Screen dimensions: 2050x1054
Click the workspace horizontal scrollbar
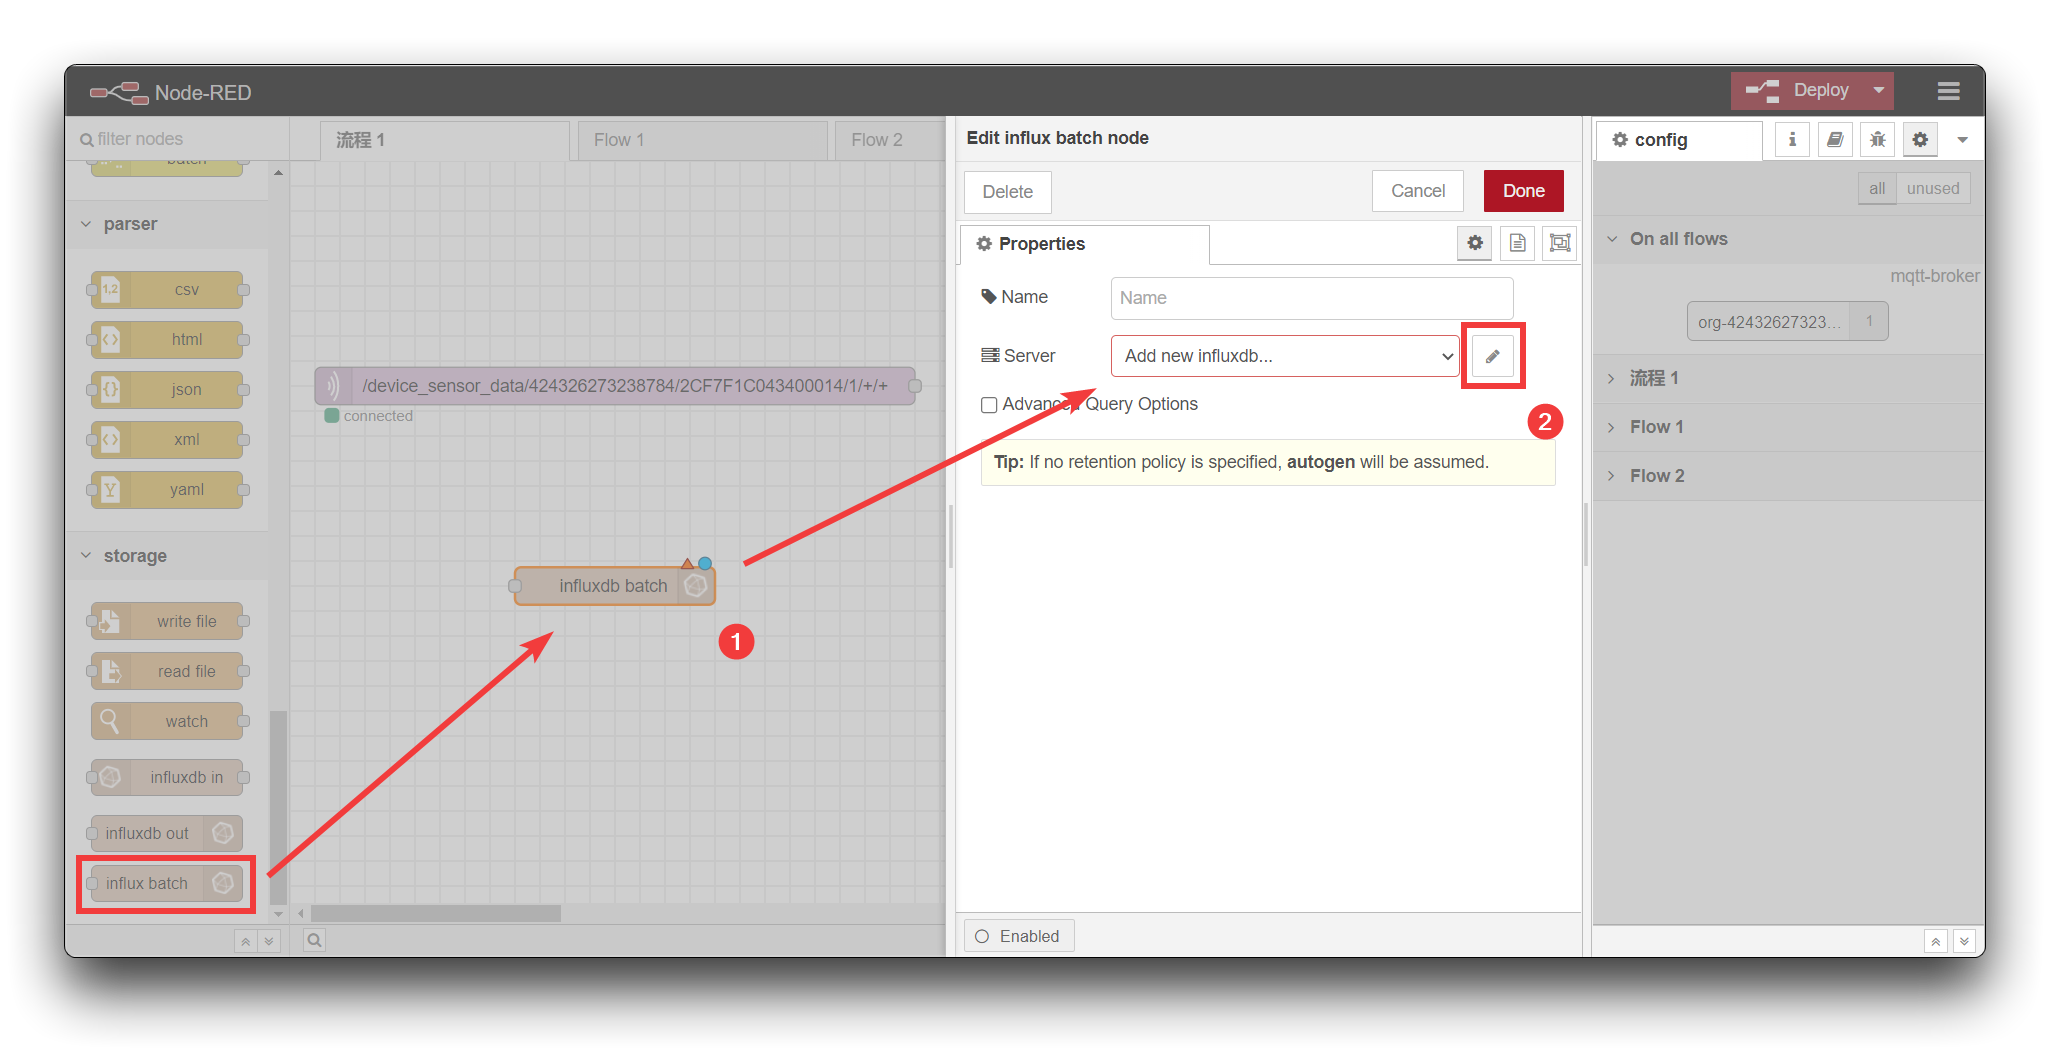click(436, 914)
